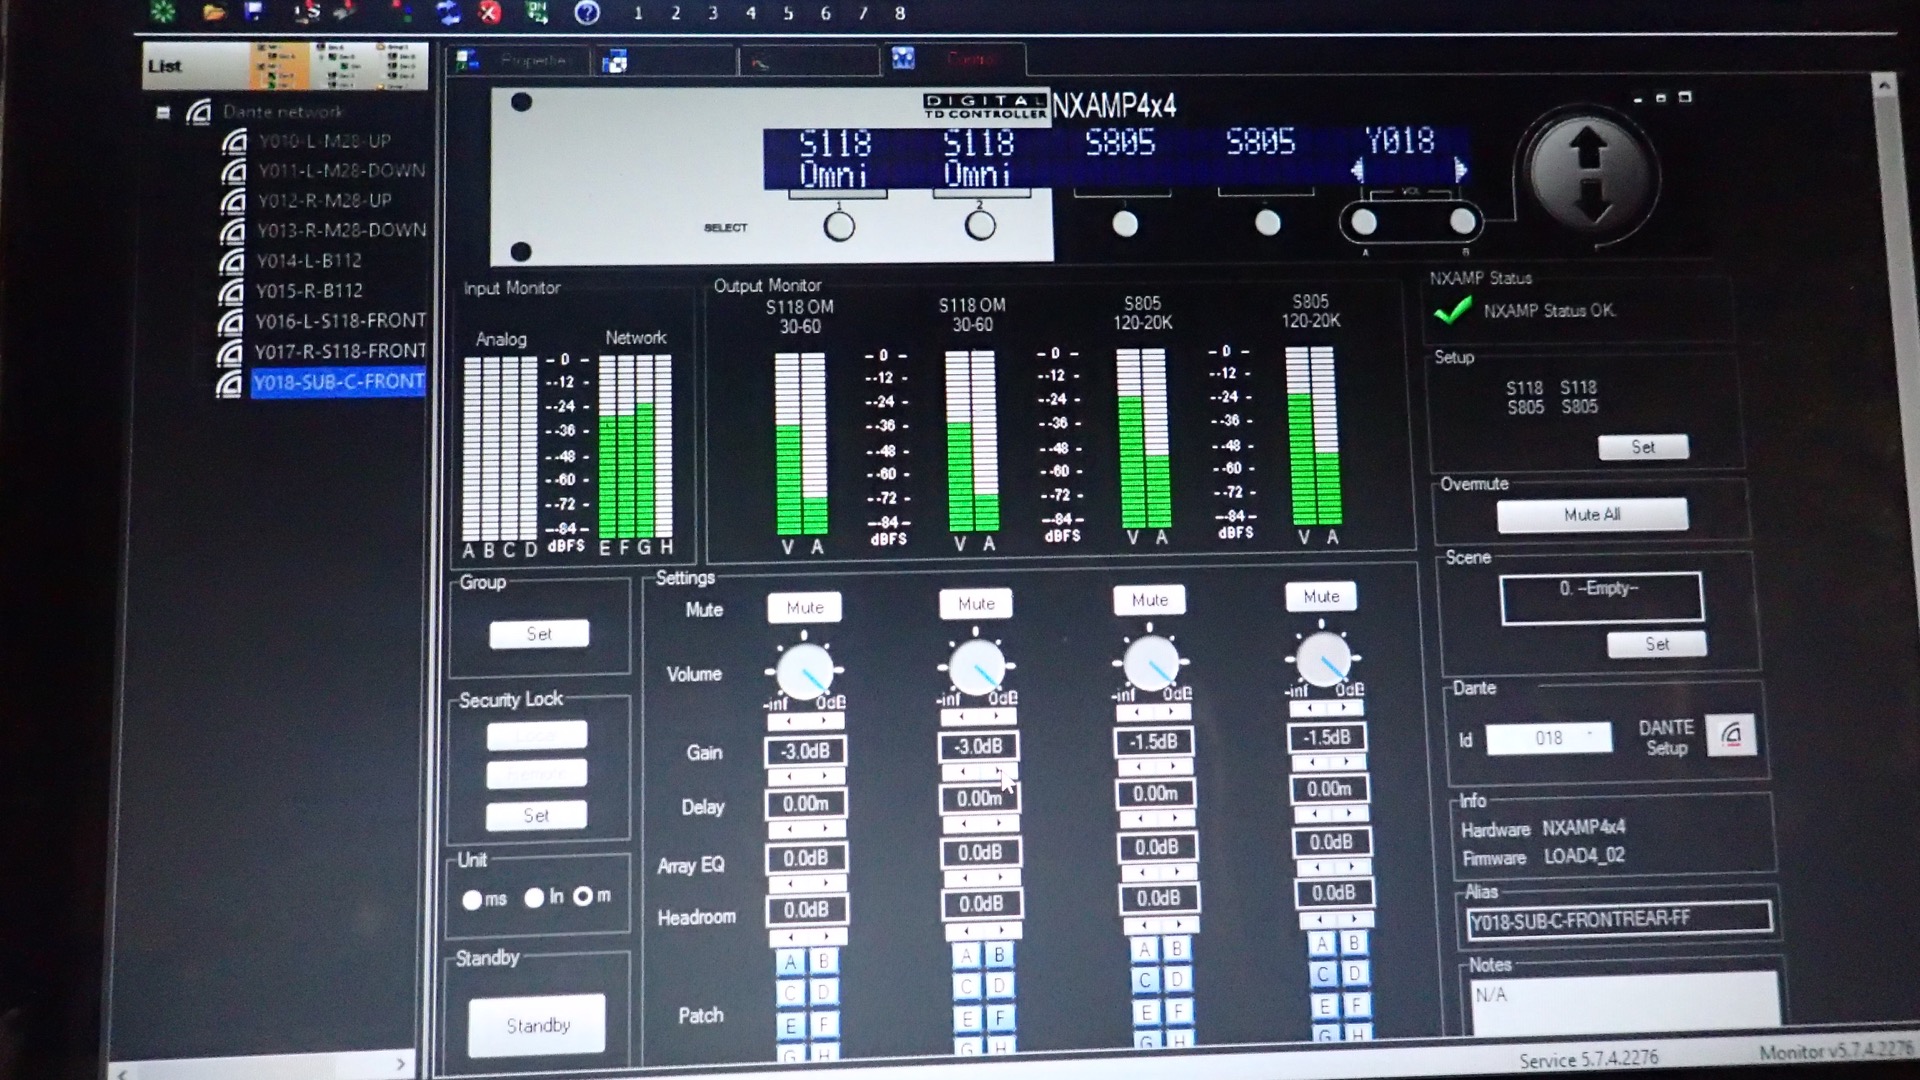The height and width of the screenshot is (1080, 1920).
Task: Select Y016-L-S118-FRONT in the device tree
Action: (339, 321)
